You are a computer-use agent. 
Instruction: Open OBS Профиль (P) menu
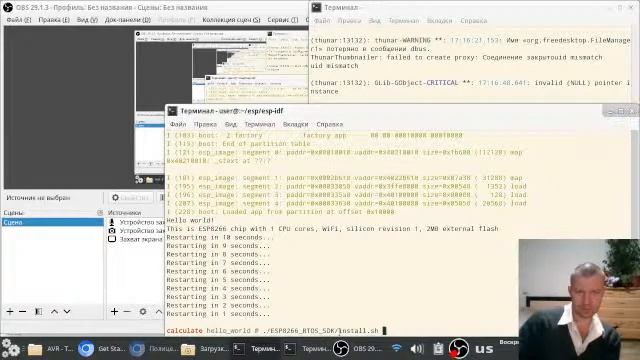[176, 20]
